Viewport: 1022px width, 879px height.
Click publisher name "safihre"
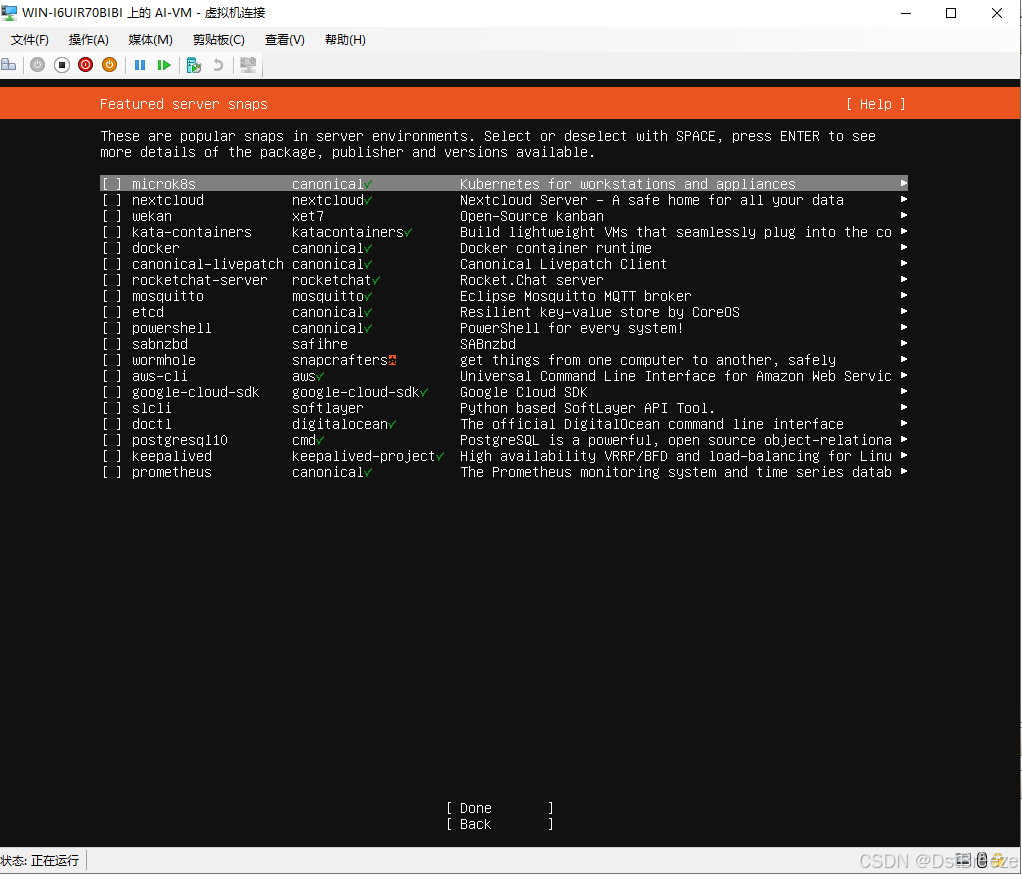click(x=319, y=344)
